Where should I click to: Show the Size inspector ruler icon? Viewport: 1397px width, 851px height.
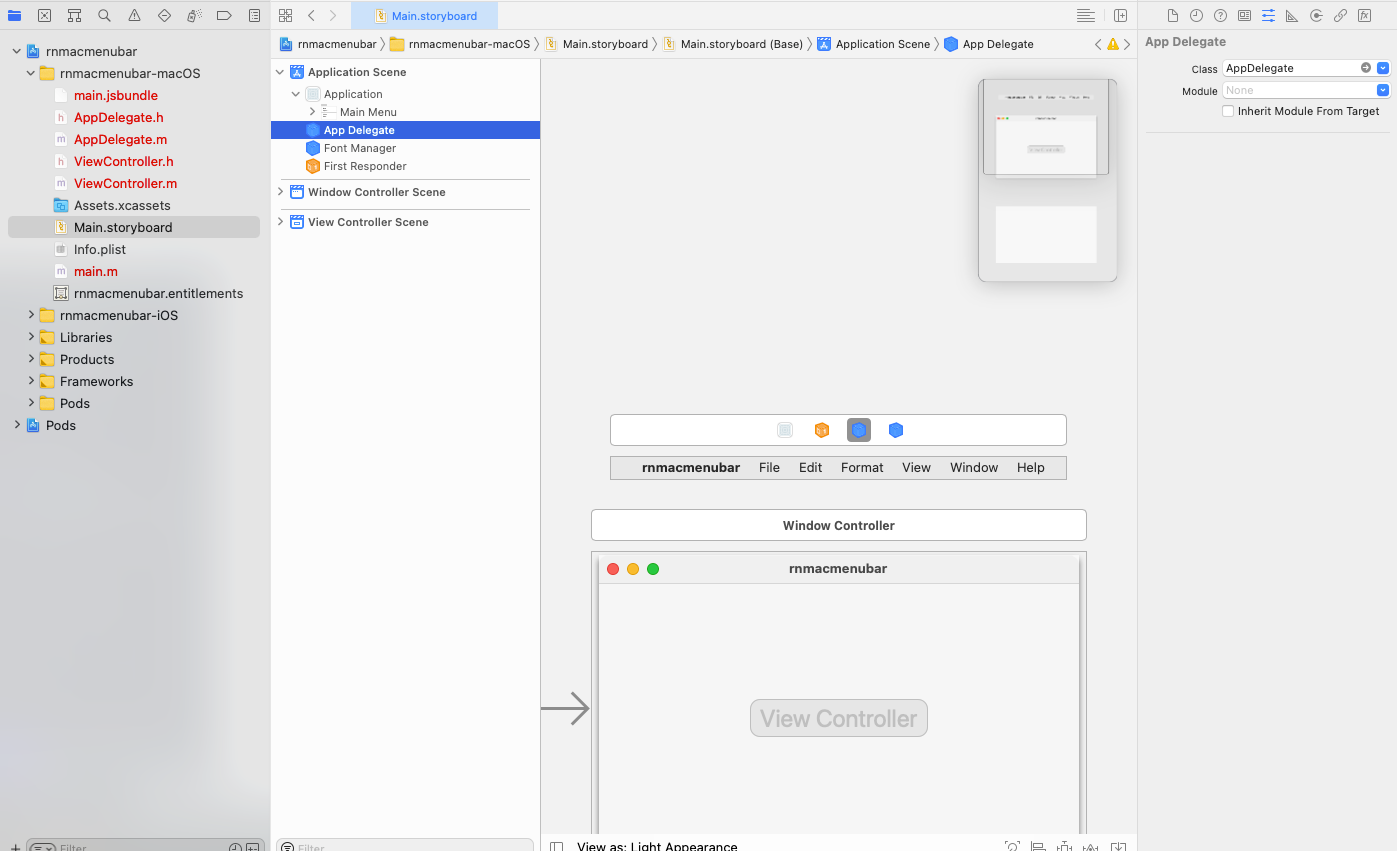pos(1292,16)
